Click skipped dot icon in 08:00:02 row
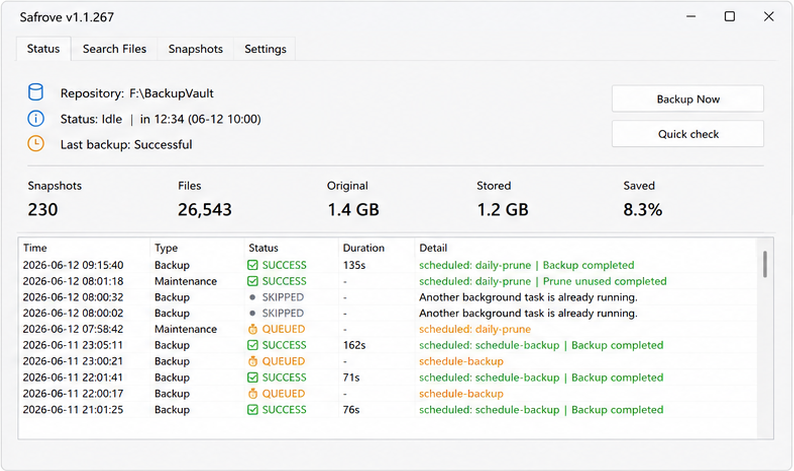 253,313
